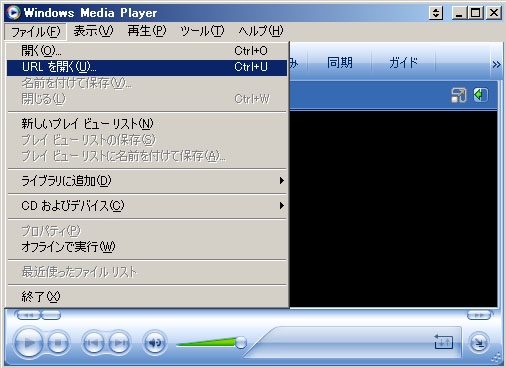506x368 pixels.
Task: Choose URL を開く from the File menu
Action: (x=147, y=67)
